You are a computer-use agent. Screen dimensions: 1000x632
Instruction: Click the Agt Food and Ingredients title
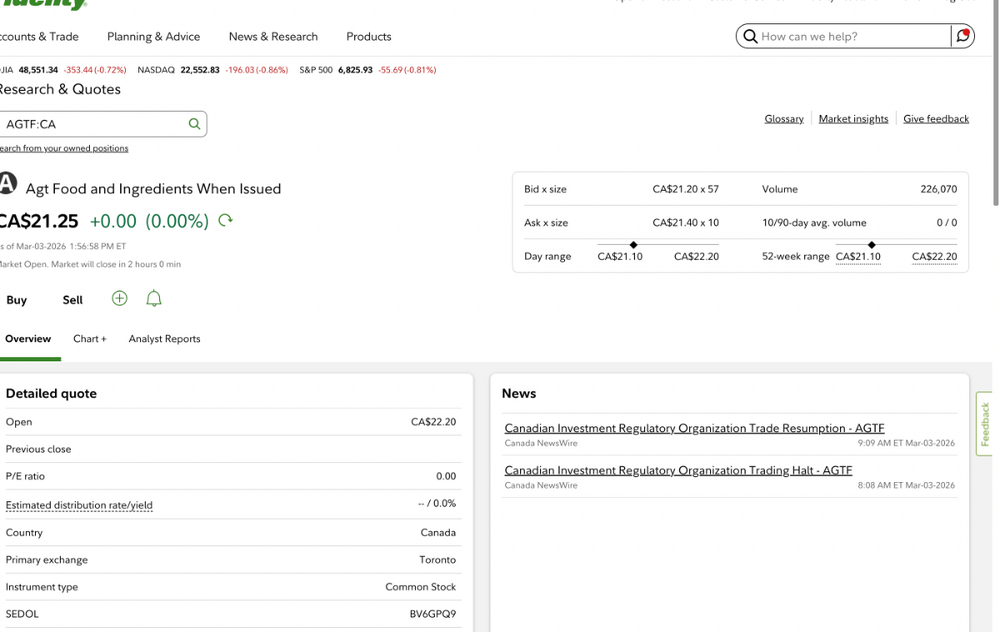click(x=153, y=189)
